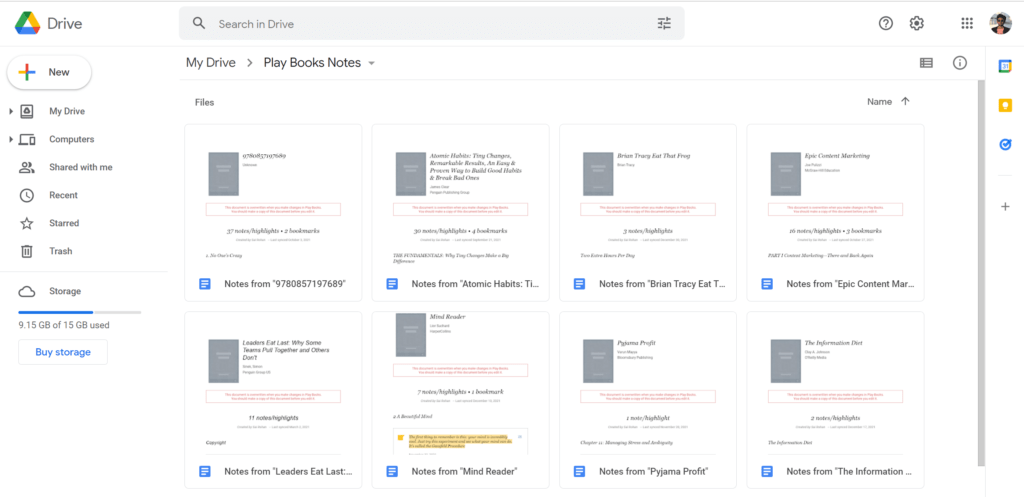Viewport: 1024px width, 497px height.
Task: Open thumbnail of Leaders Eat Last notes
Action: pyautogui.click(x=273, y=383)
